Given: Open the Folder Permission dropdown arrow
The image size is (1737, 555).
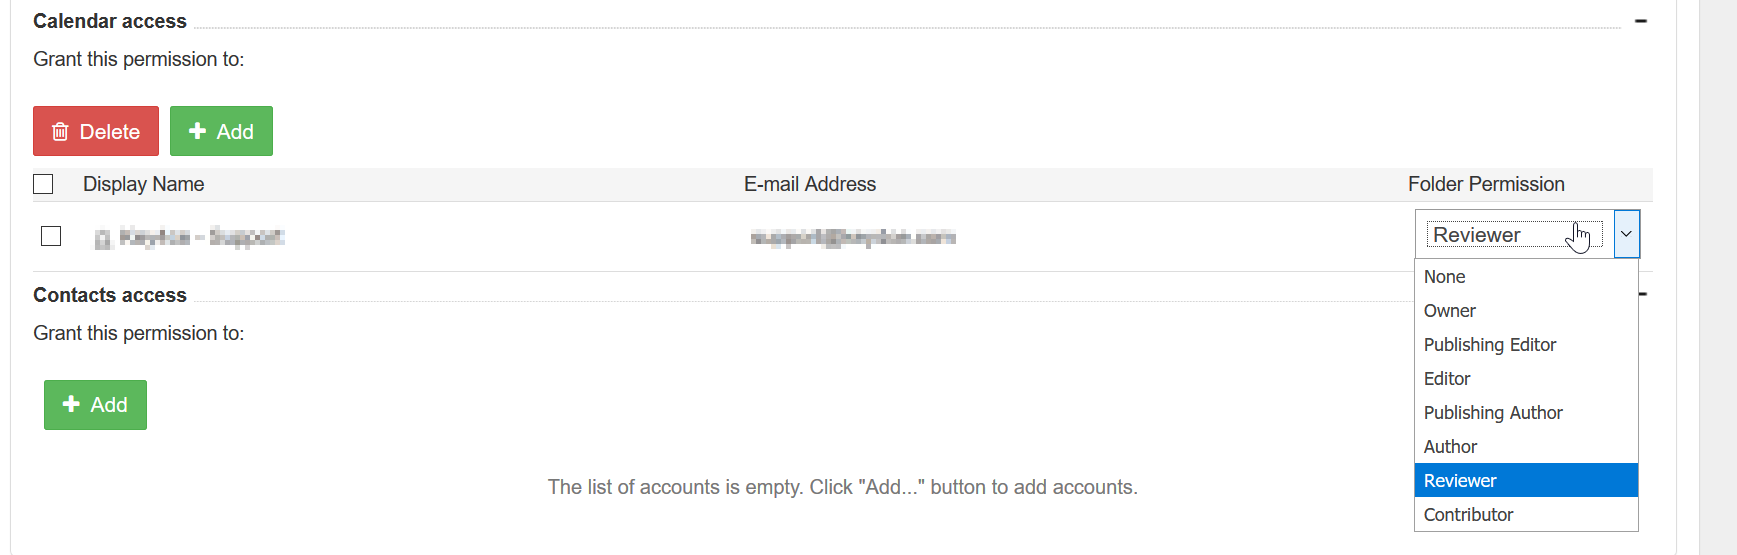Looking at the screenshot, I should pyautogui.click(x=1626, y=234).
